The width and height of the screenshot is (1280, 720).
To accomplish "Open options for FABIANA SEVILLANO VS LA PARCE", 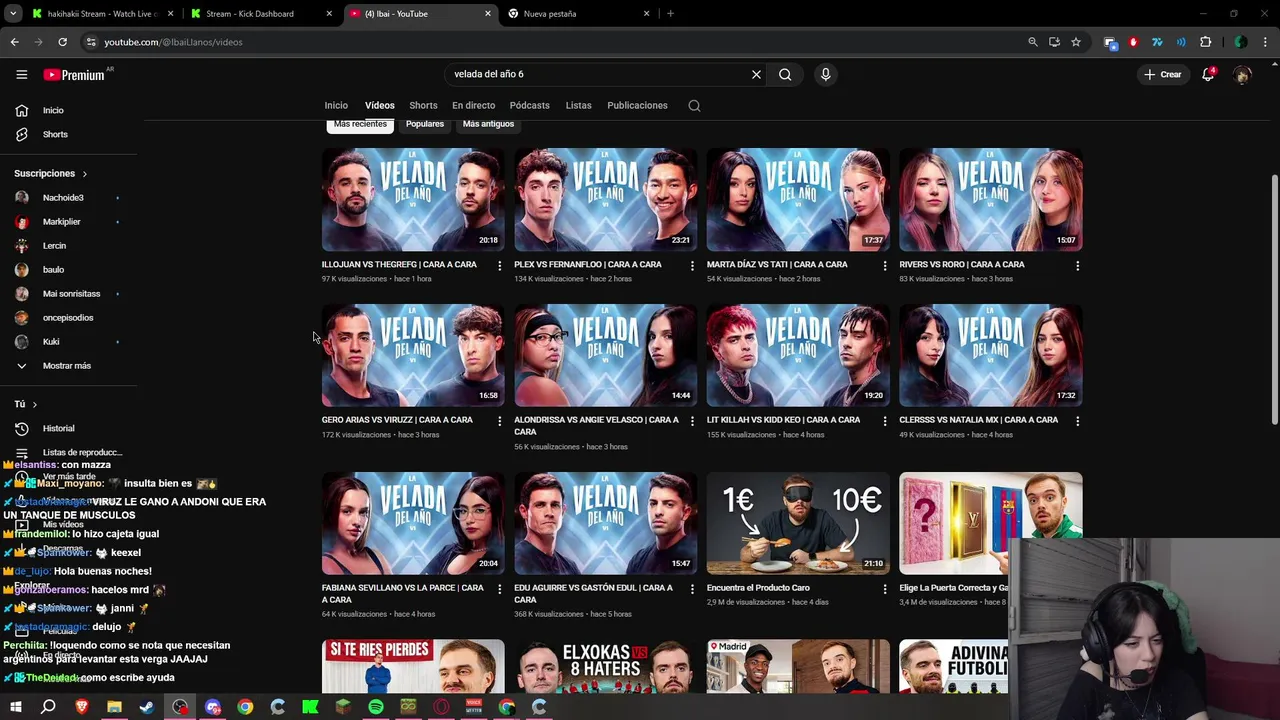I will tap(499, 589).
